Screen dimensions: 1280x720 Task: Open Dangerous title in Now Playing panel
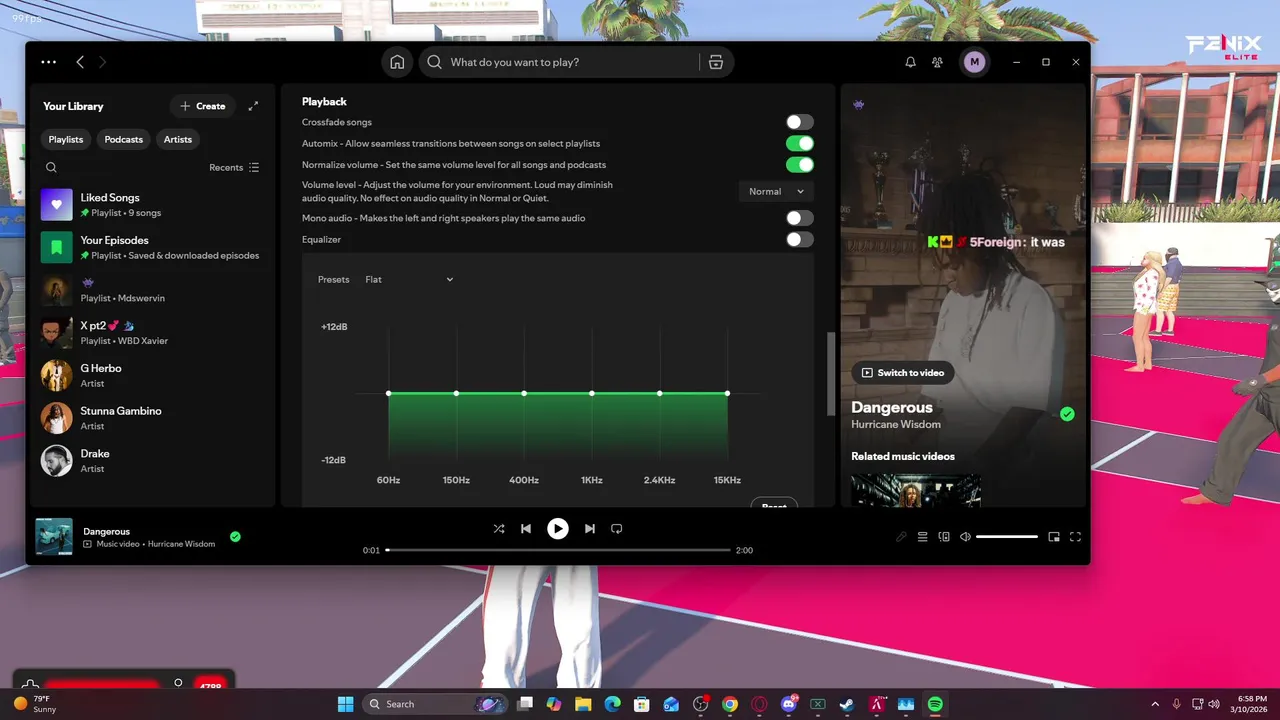click(x=892, y=407)
